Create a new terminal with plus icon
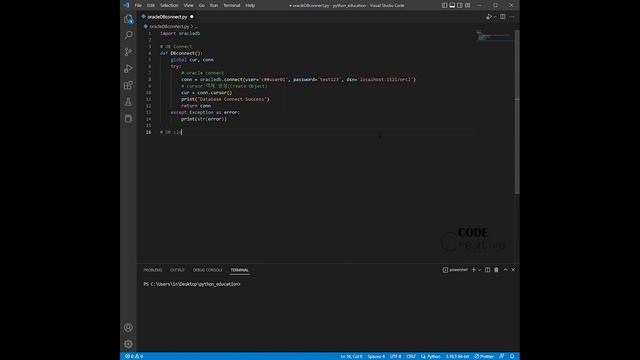 click(x=473, y=270)
